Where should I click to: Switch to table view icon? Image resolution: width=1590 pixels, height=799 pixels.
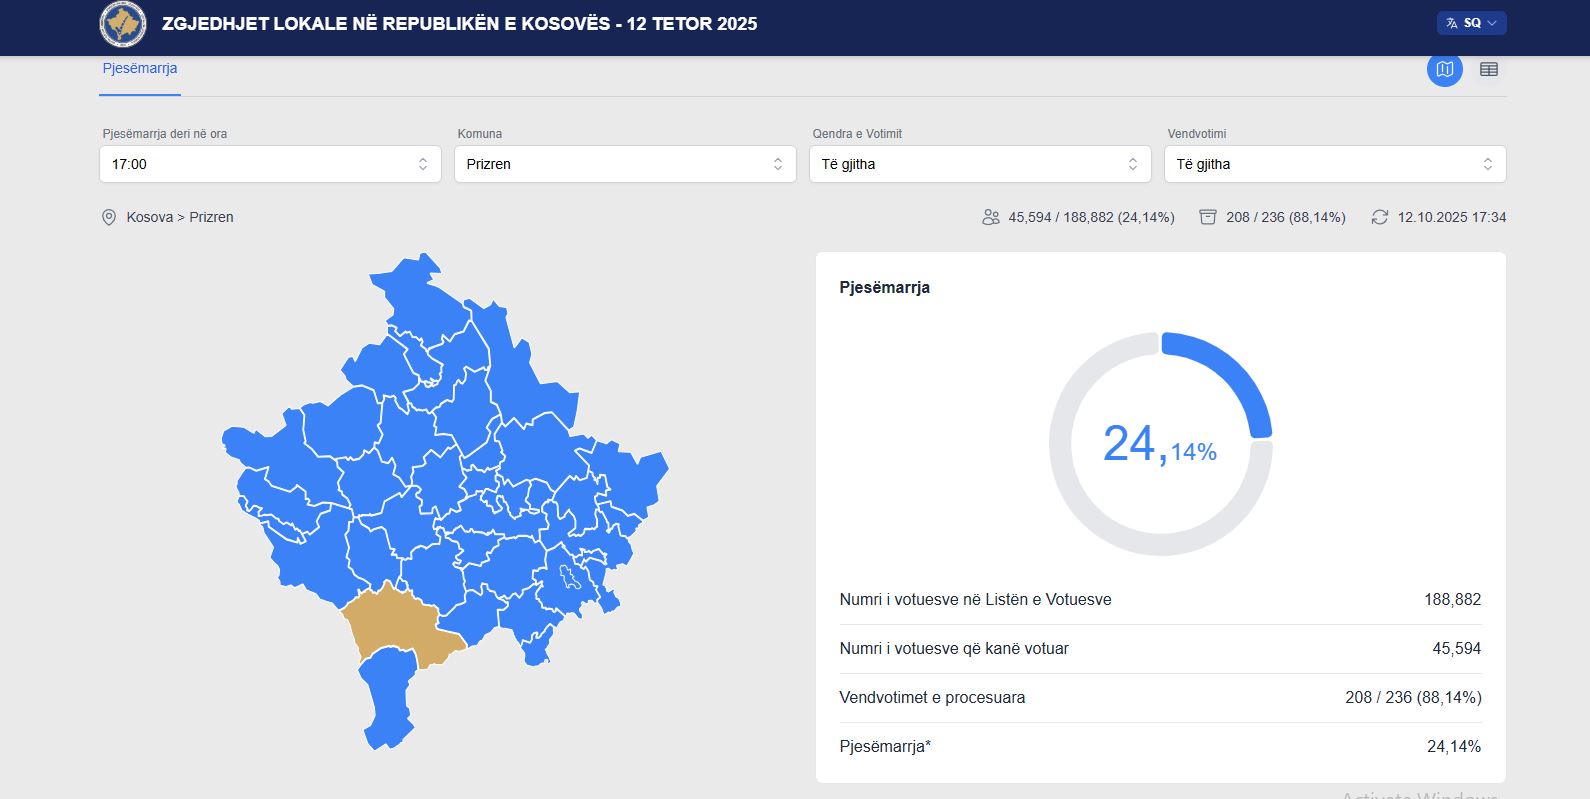point(1488,69)
